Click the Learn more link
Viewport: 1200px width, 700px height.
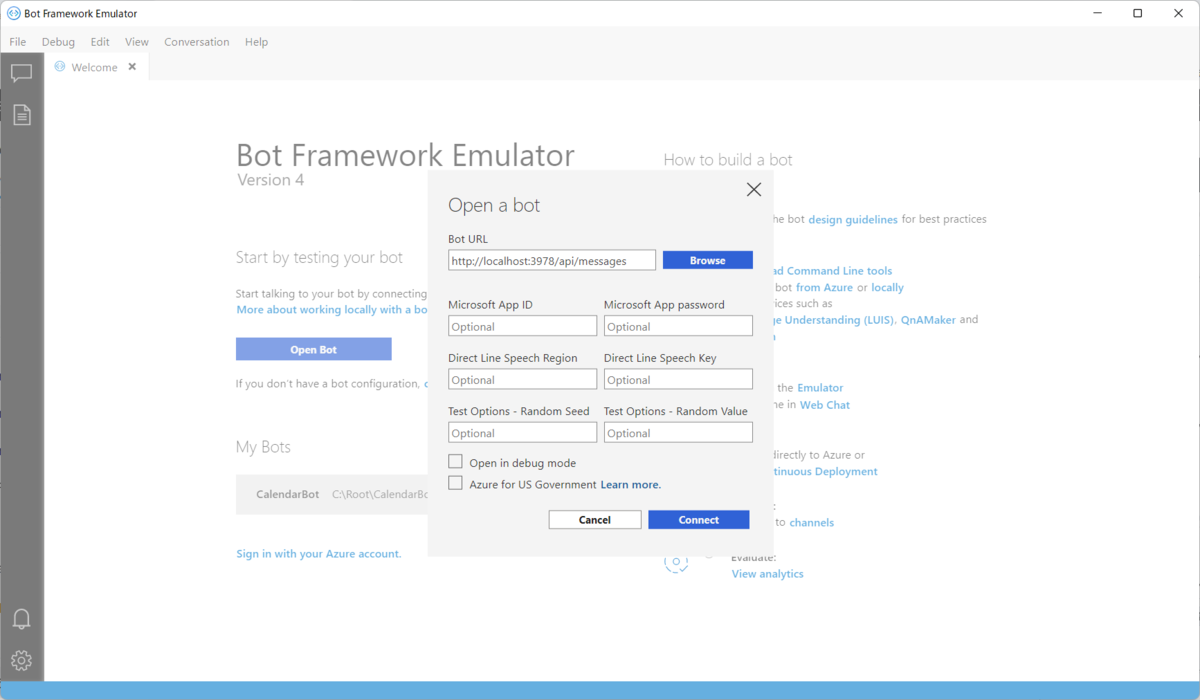(x=630, y=484)
